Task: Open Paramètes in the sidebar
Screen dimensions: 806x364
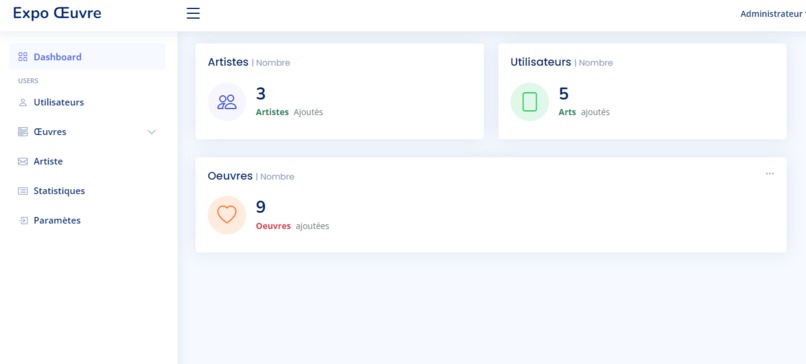Action: click(87, 221)
